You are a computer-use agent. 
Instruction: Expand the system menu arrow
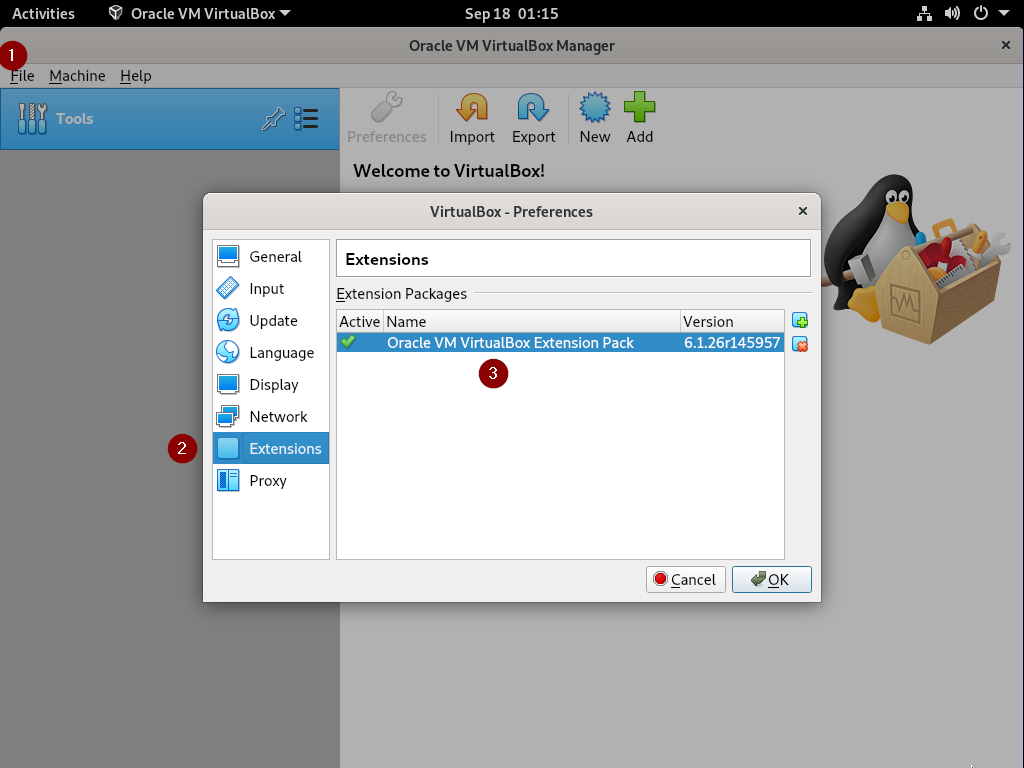click(1004, 14)
